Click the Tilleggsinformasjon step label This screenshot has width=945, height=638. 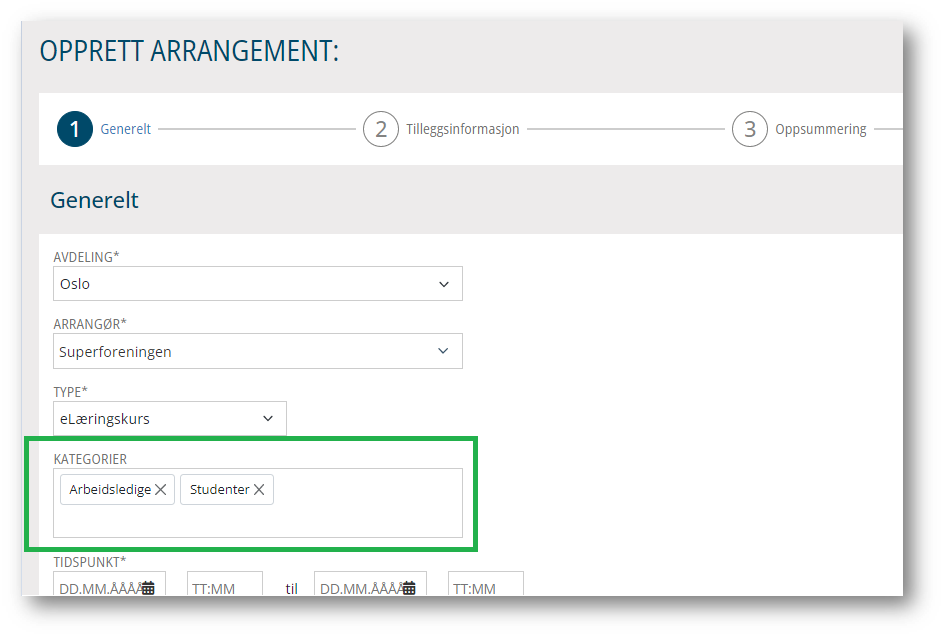tap(462, 129)
